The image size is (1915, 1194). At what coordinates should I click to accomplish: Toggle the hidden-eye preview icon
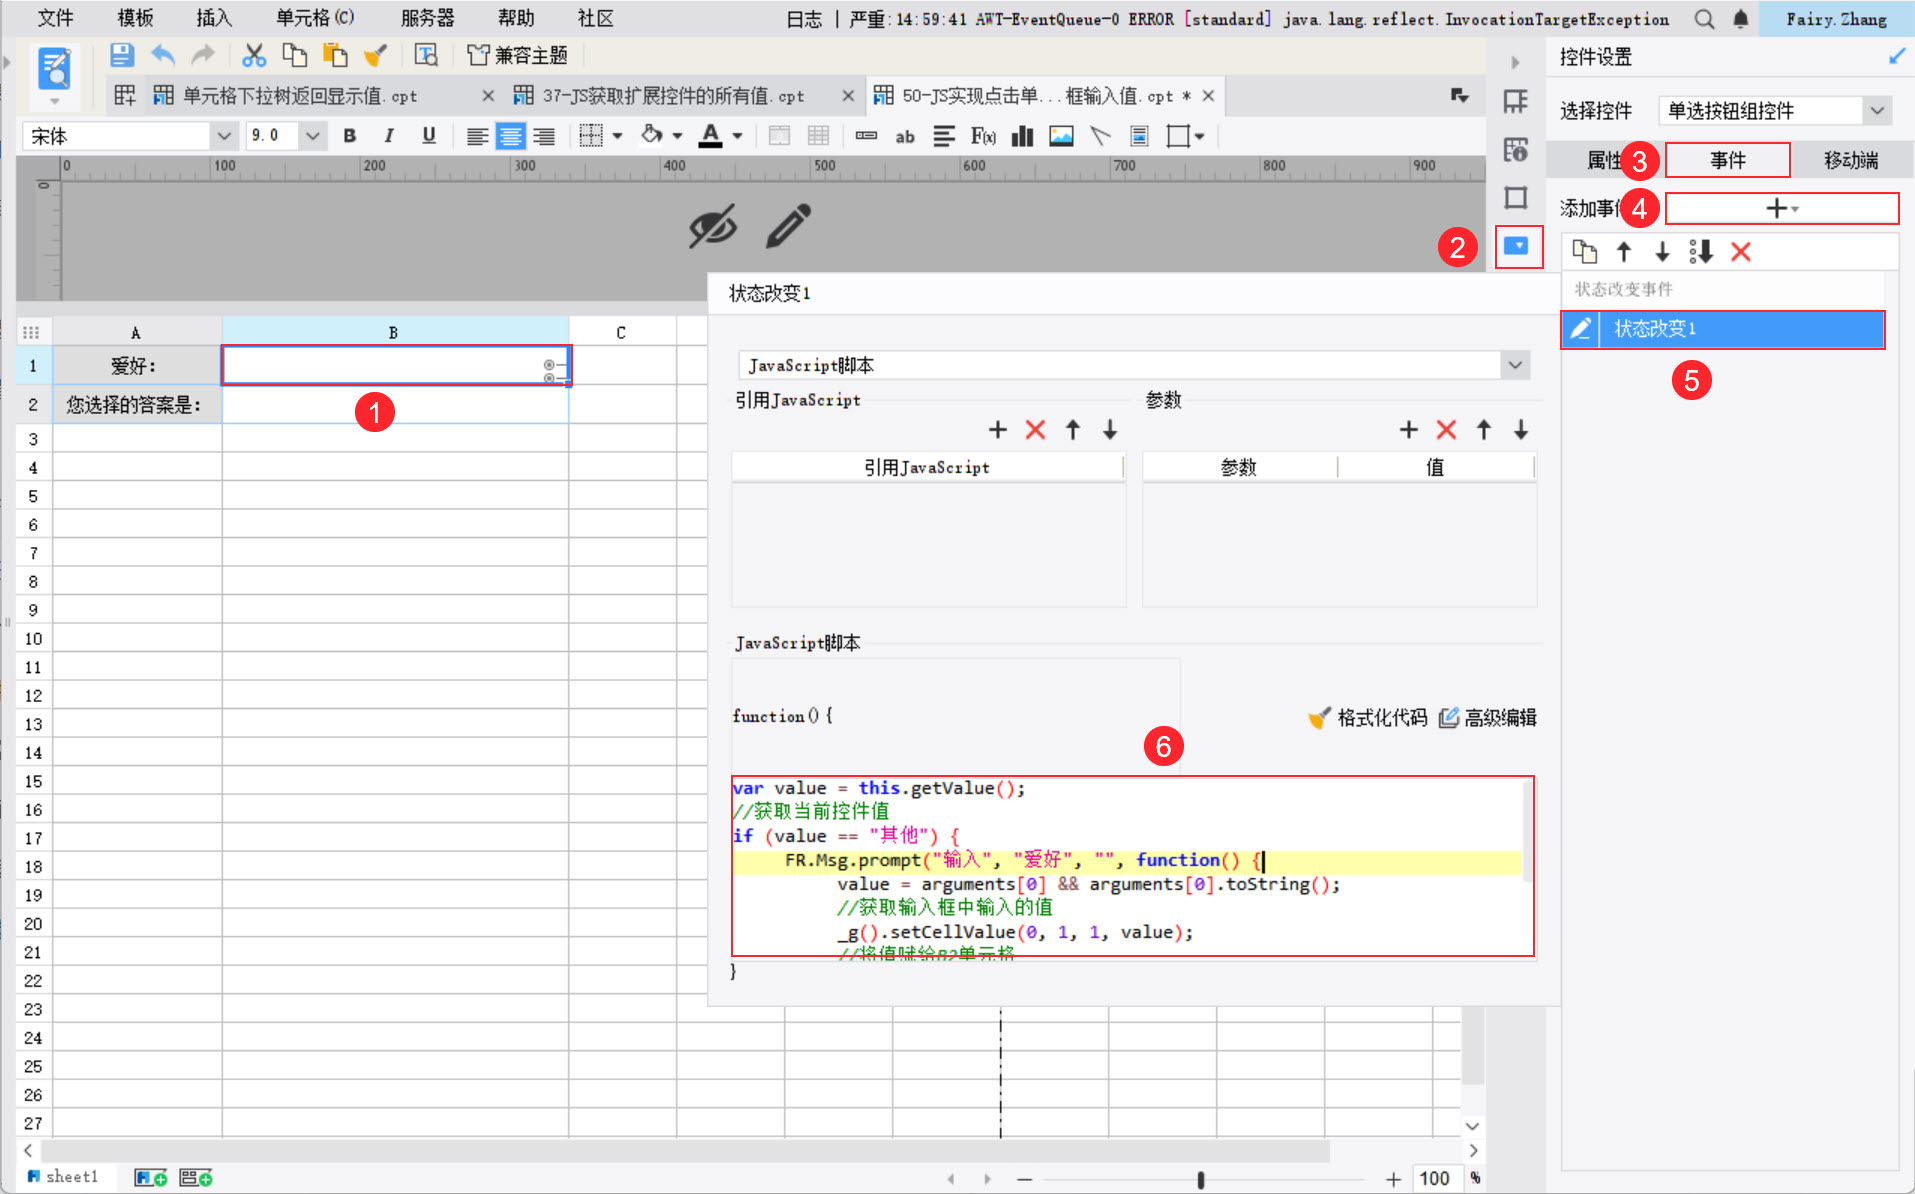tap(712, 226)
